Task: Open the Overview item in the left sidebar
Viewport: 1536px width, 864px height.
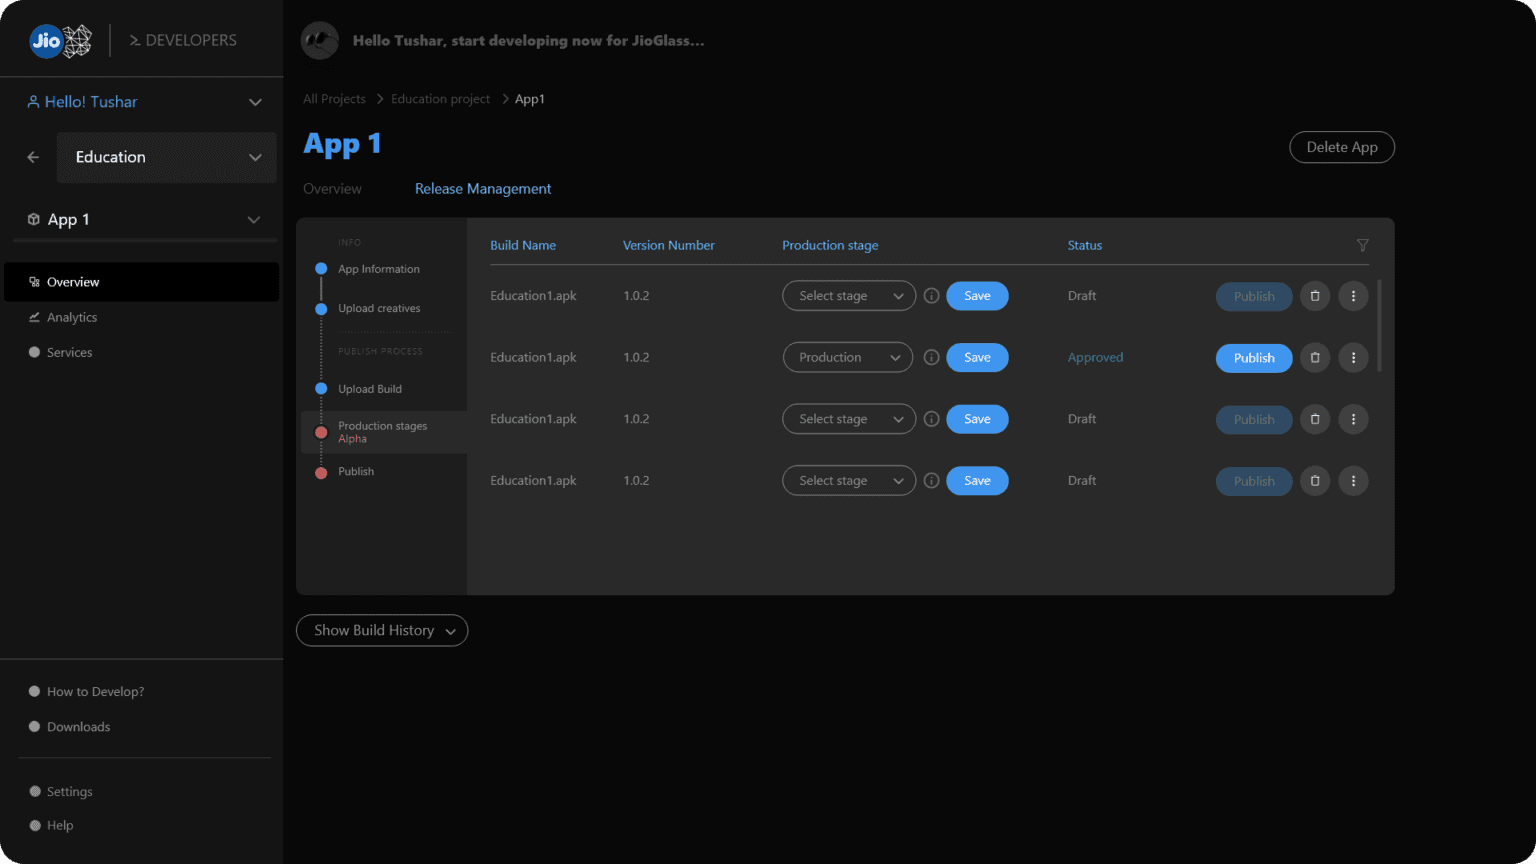Action: pyautogui.click(x=141, y=282)
